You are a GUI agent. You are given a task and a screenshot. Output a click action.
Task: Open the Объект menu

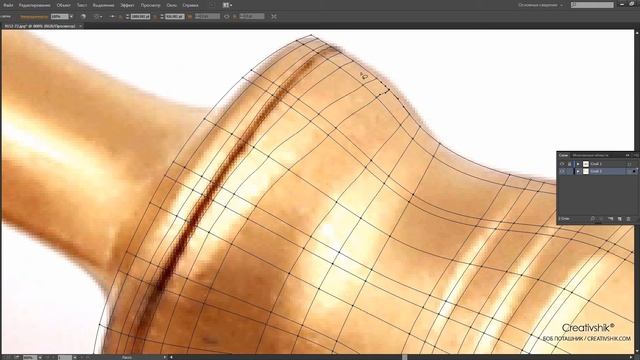tap(64, 5)
